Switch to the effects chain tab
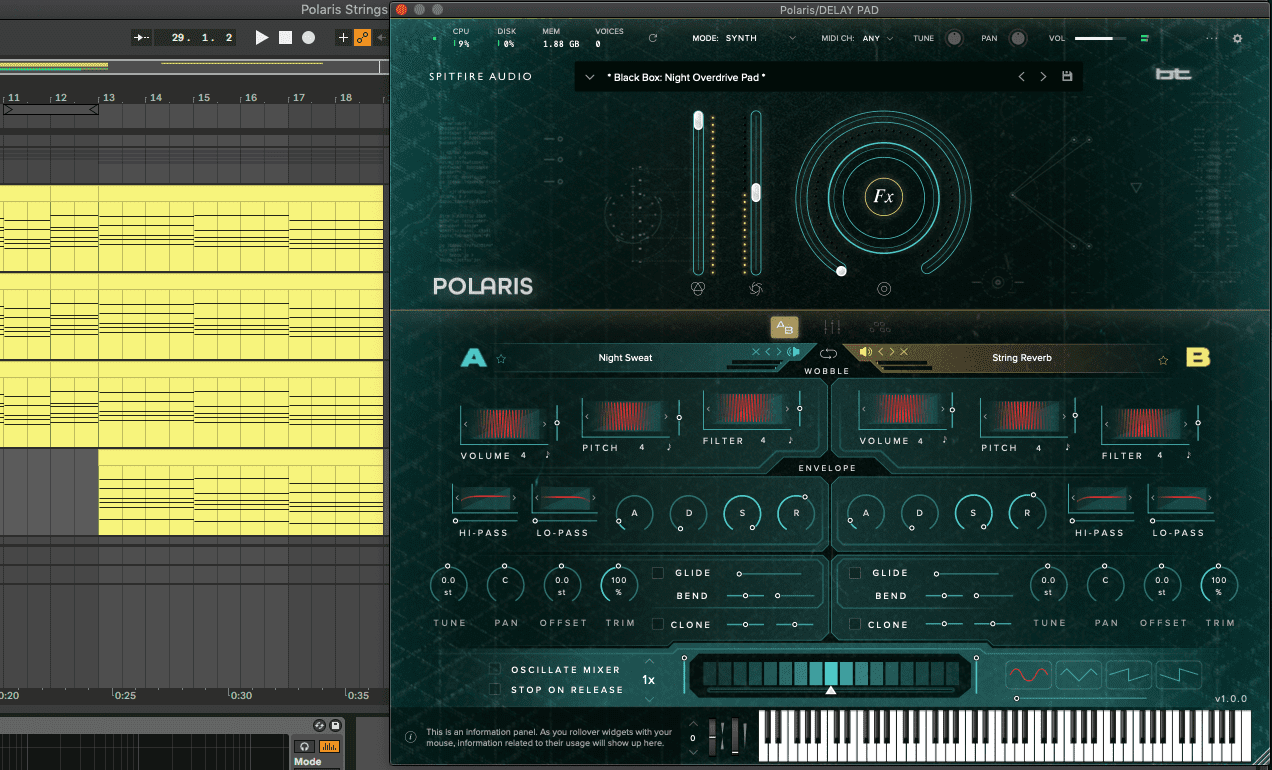The width and height of the screenshot is (1272, 770). point(880,327)
